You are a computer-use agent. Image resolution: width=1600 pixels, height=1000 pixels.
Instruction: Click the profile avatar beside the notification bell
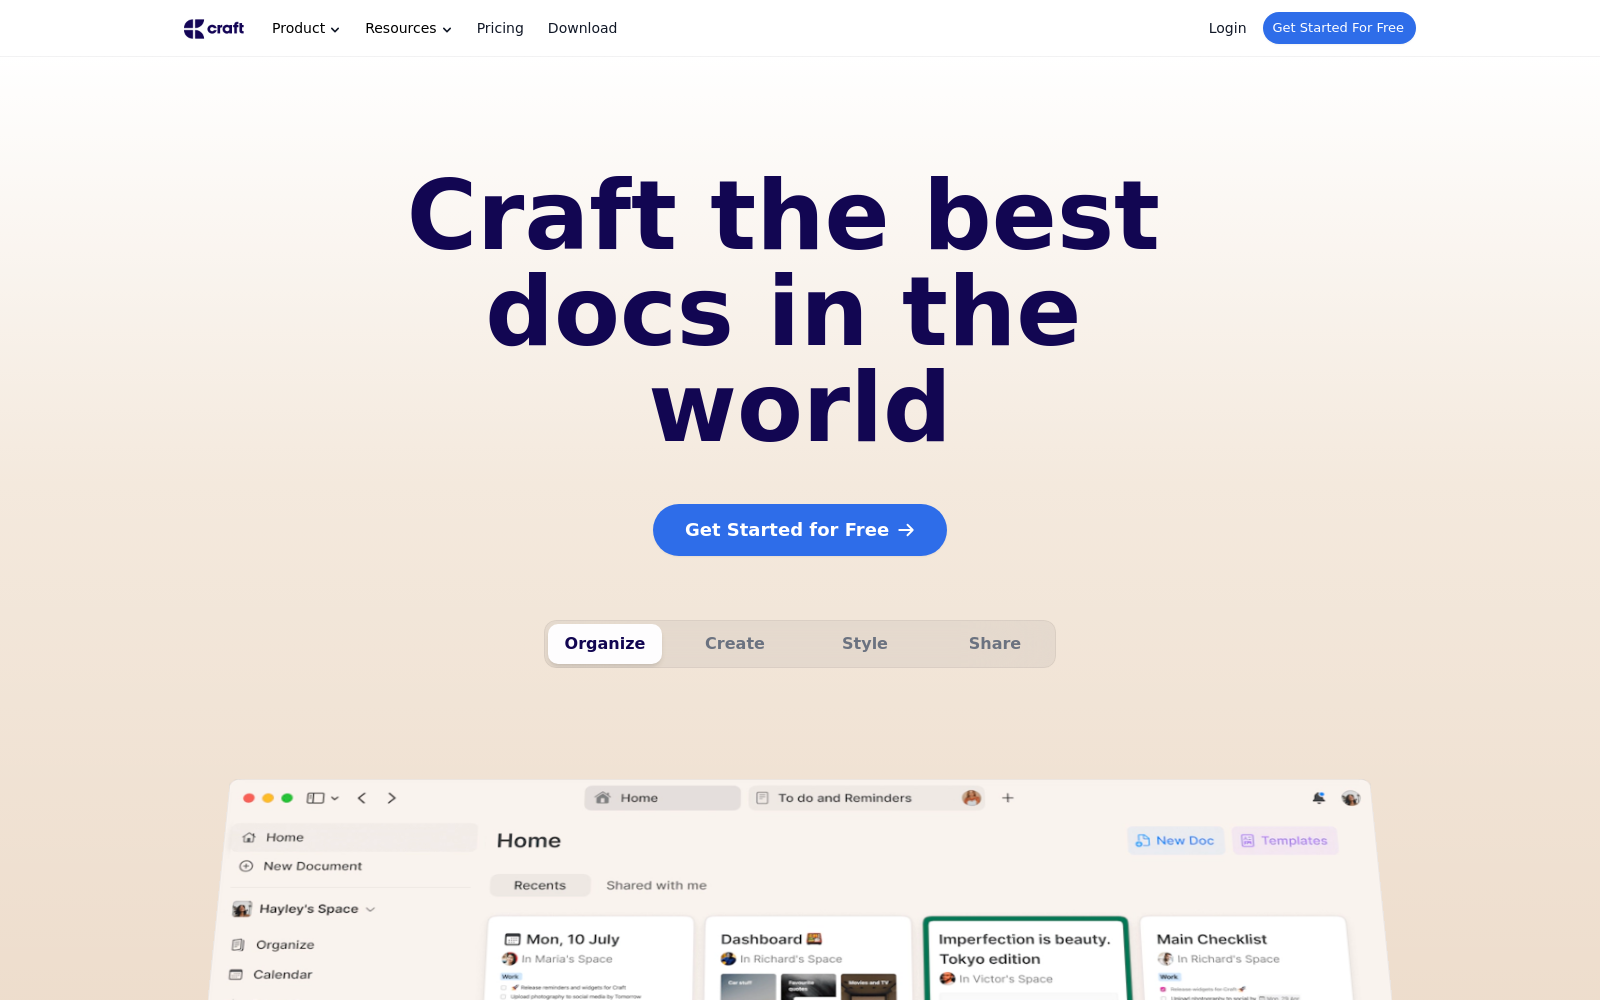pyautogui.click(x=1351, y=798)
